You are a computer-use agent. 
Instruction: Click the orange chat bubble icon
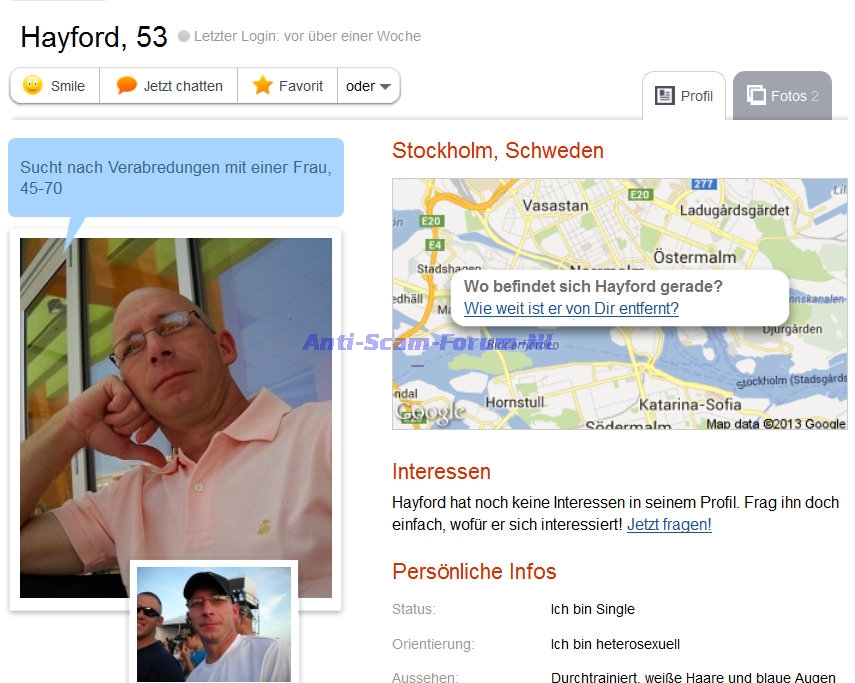[127, 86]
